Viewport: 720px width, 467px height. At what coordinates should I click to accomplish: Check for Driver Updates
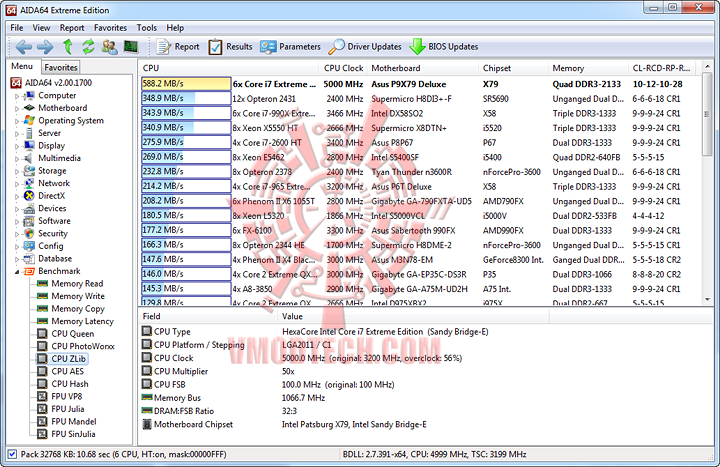[x=365, y=47]
